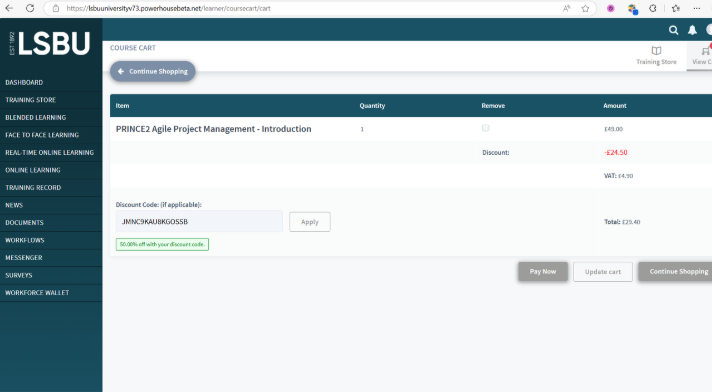Click the purple circular extension icon
This screenshot has height=392, width=712.
point(611,8)
